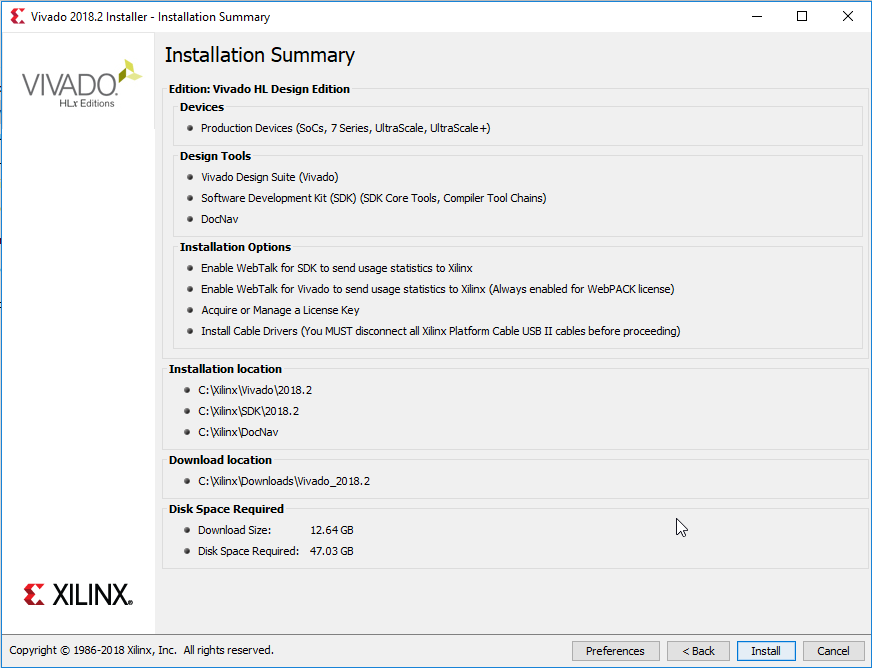Select the Installation Summary heading

click(260, 55)
